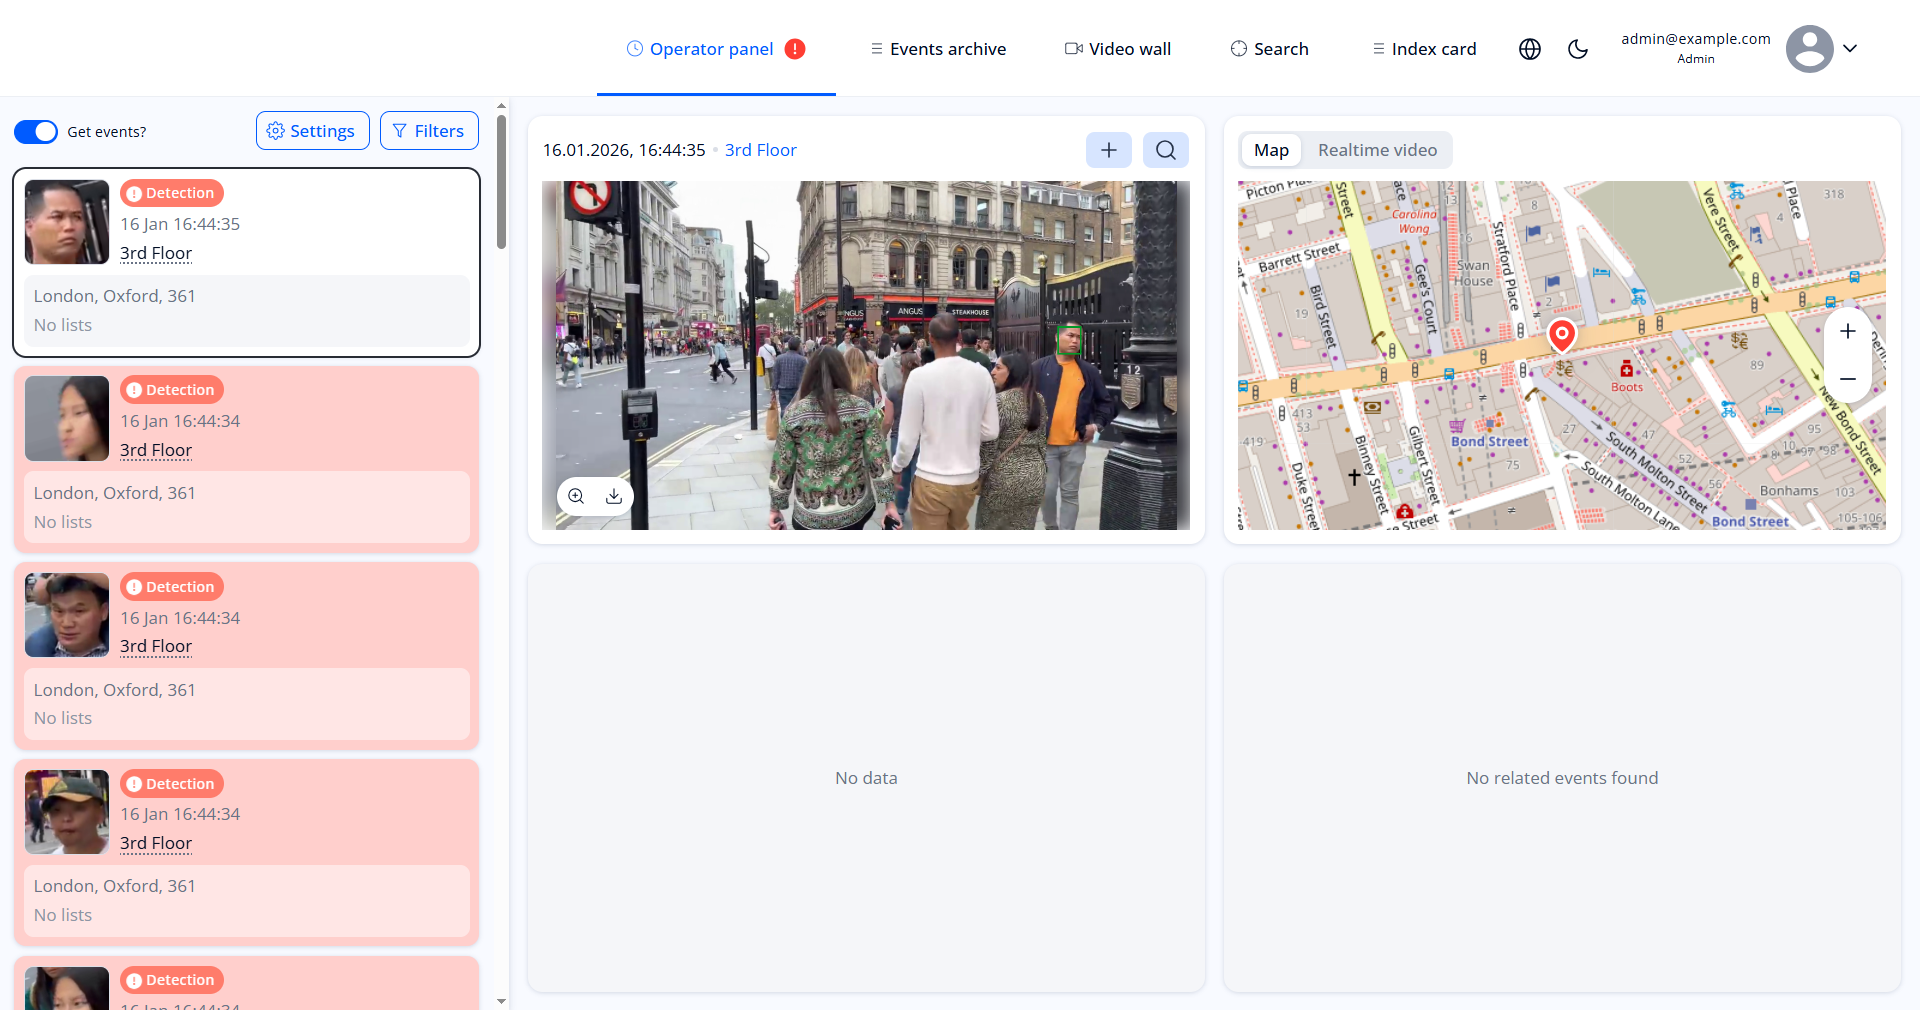
Task: Expand the admin account dropdown
Action: pyautogui.click(x=1852, y=48)
